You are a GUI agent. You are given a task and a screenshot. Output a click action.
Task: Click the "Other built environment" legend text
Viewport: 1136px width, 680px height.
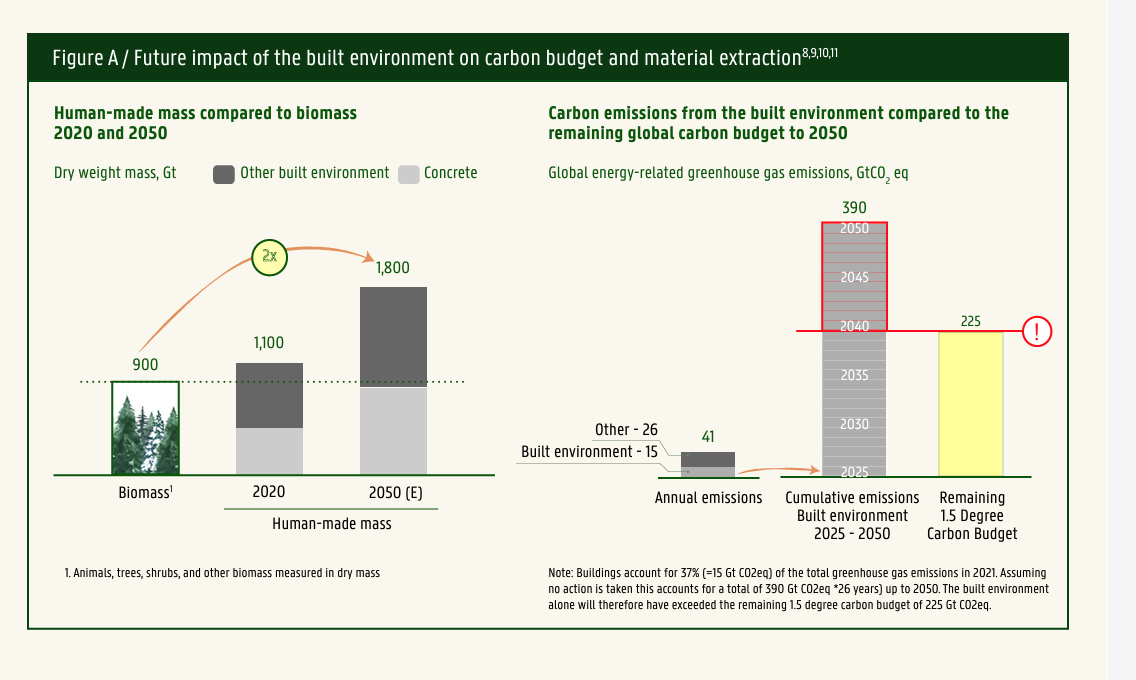tap(314, 173)
